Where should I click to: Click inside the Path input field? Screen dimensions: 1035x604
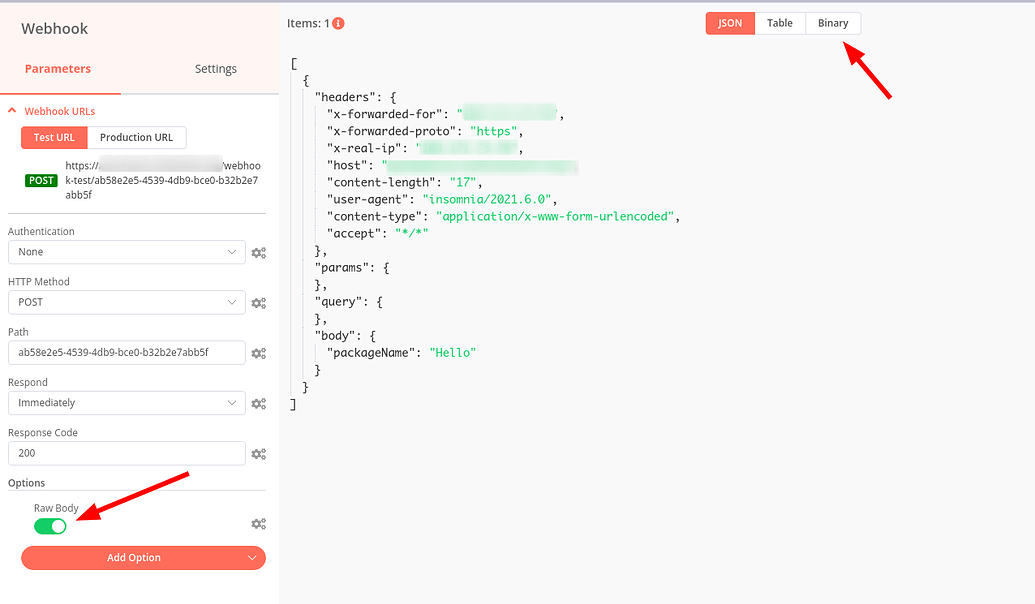pos(126,353)
